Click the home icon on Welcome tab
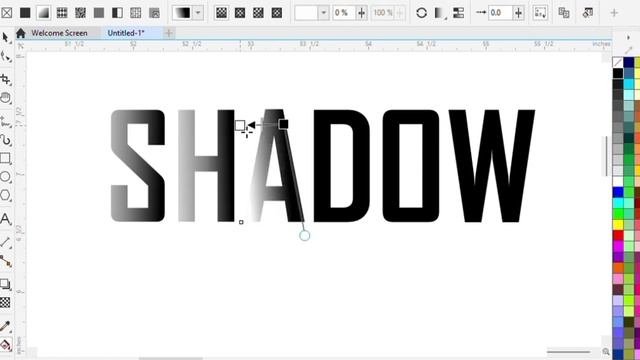This screenshot has height=360, width=640. 21,33
